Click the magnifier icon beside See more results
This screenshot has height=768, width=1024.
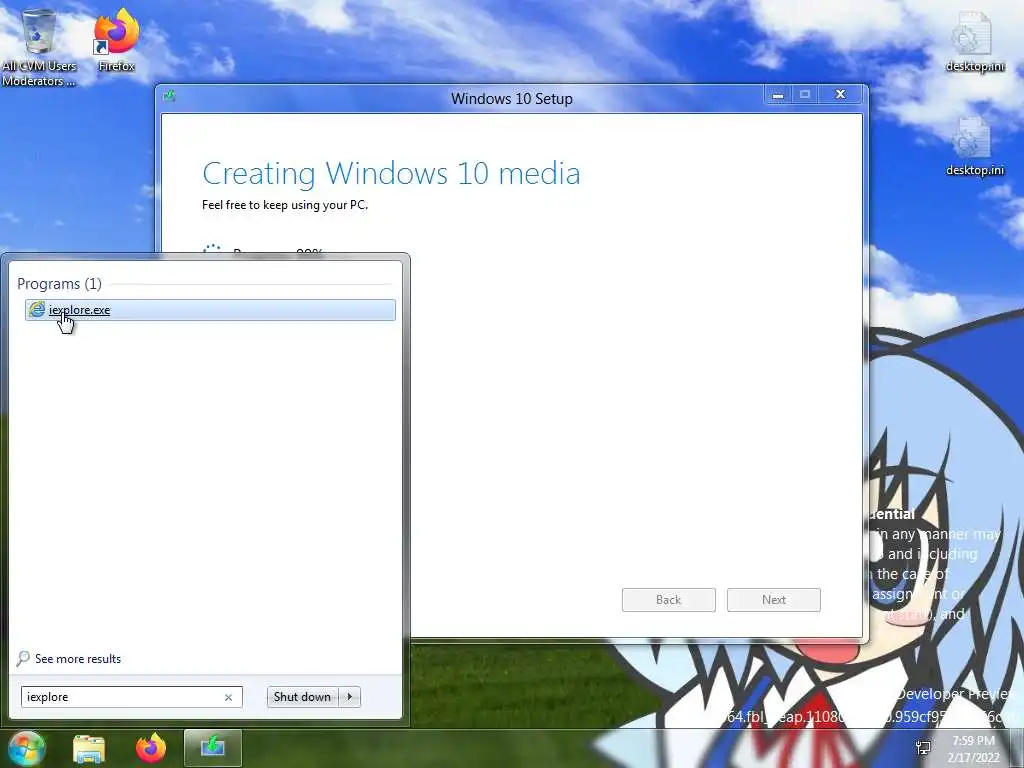23,658
